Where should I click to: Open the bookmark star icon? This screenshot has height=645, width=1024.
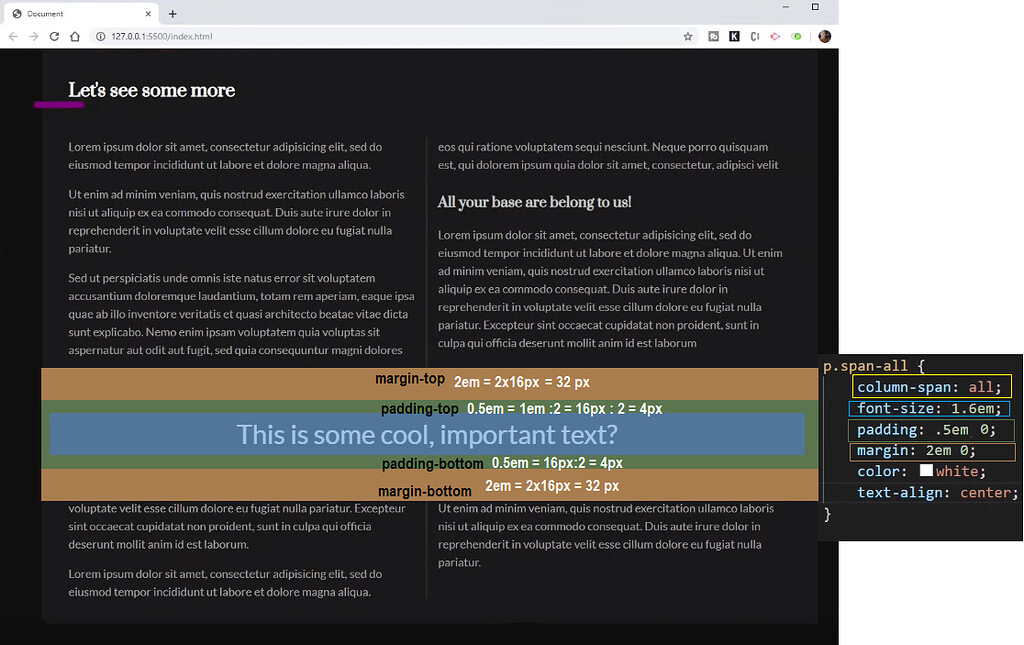687,35
